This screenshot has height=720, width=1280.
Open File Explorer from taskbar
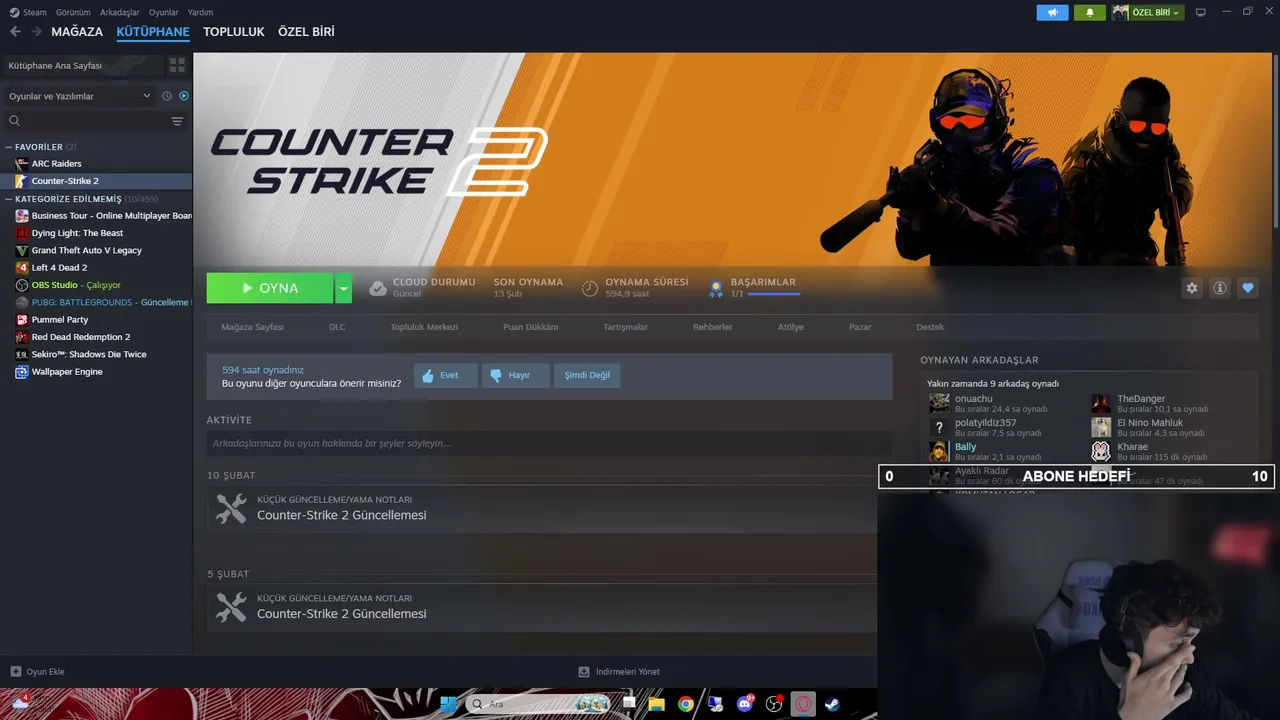656,704
